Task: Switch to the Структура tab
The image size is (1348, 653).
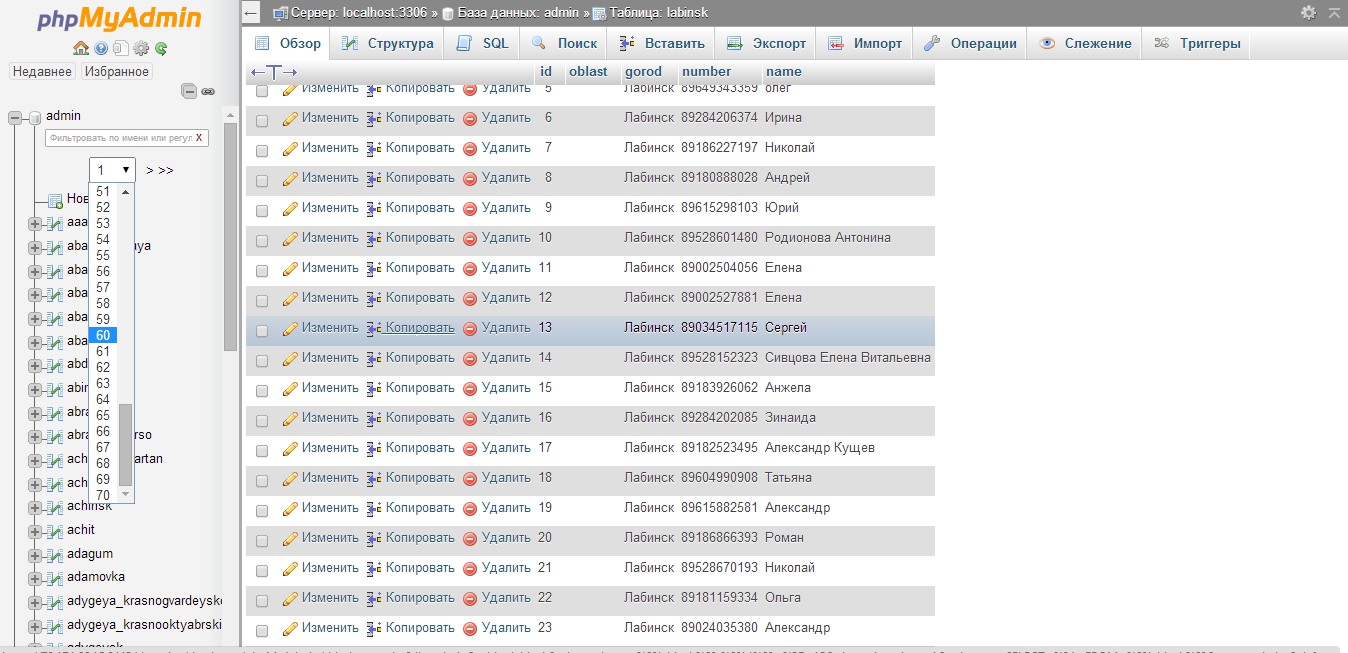Action: (387, 43)
